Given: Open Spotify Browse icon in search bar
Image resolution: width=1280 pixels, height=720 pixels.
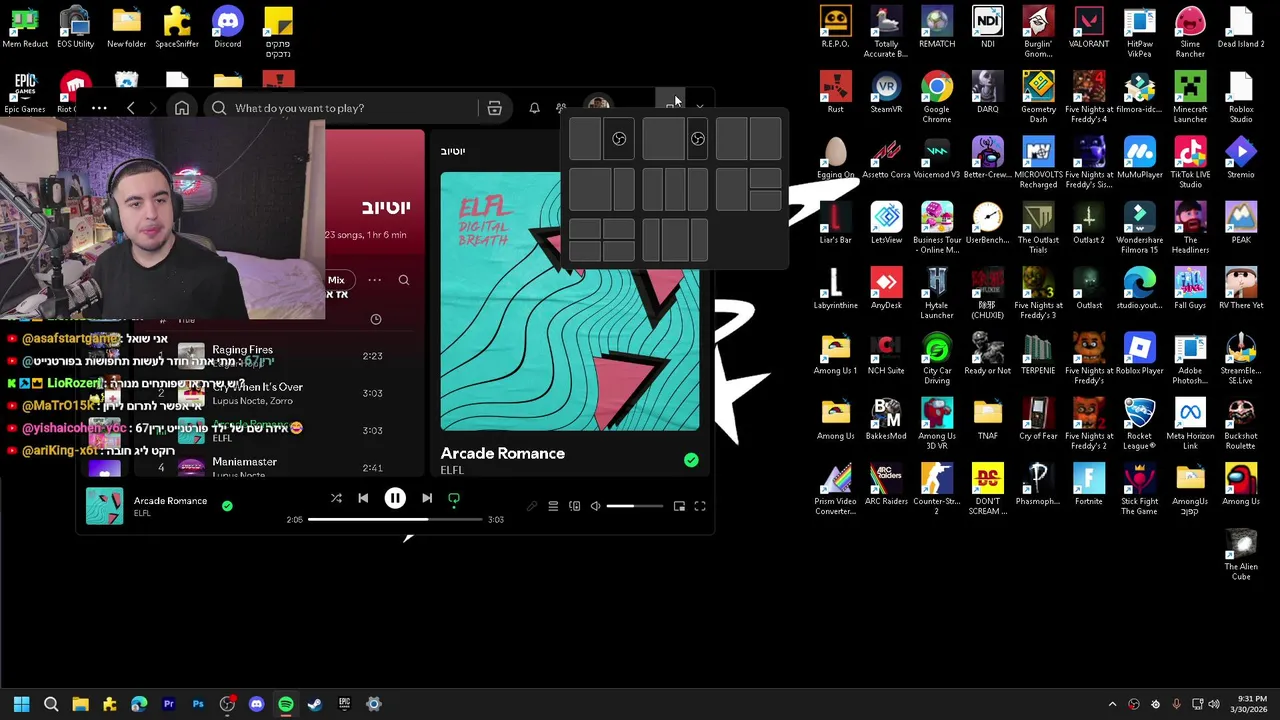Looking at the screenshot, I should coord(494,108).
